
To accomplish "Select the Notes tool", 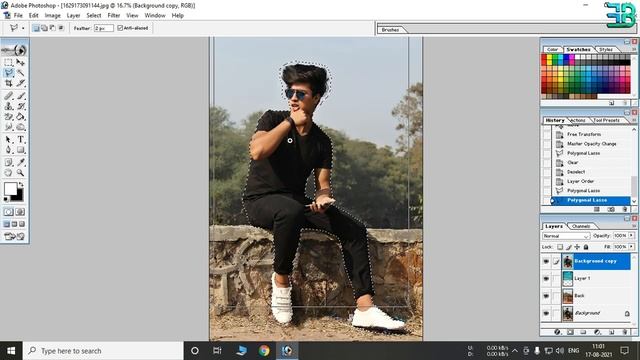I will point(8,162).
